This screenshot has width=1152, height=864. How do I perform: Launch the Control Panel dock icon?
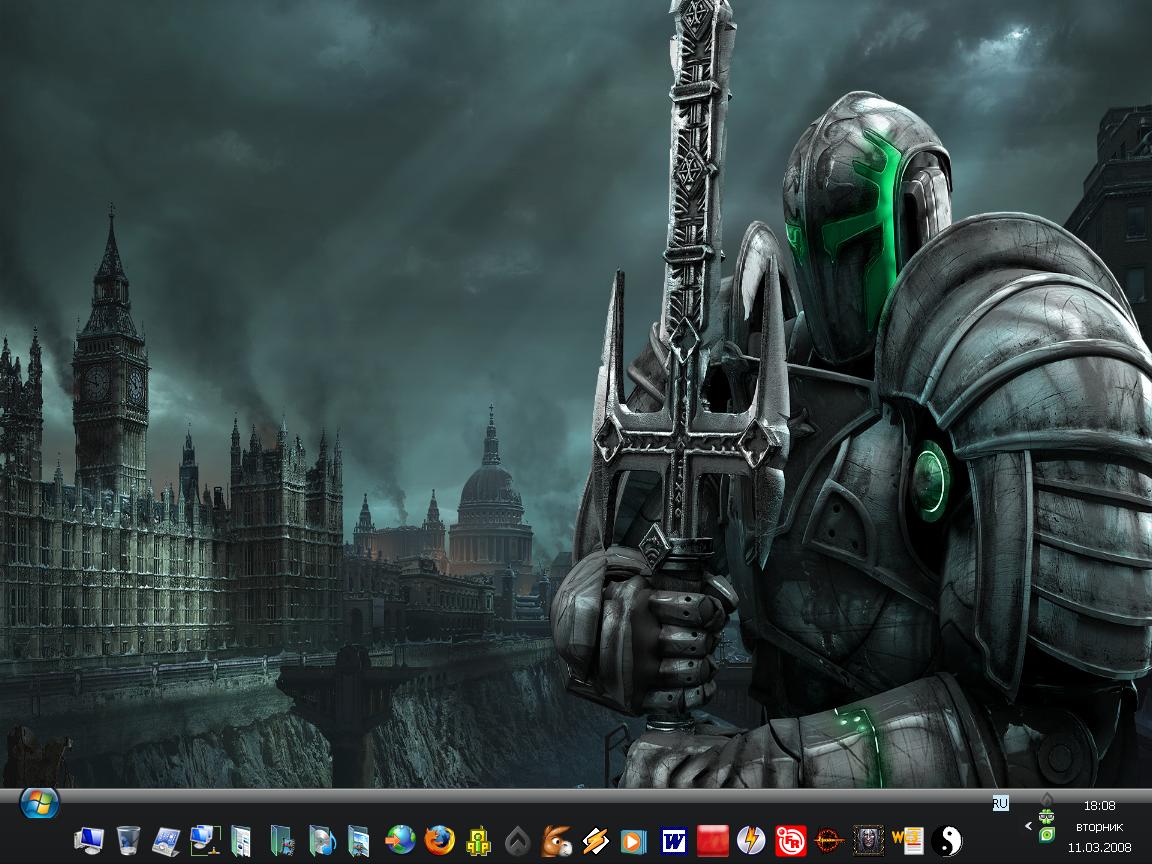167,840
